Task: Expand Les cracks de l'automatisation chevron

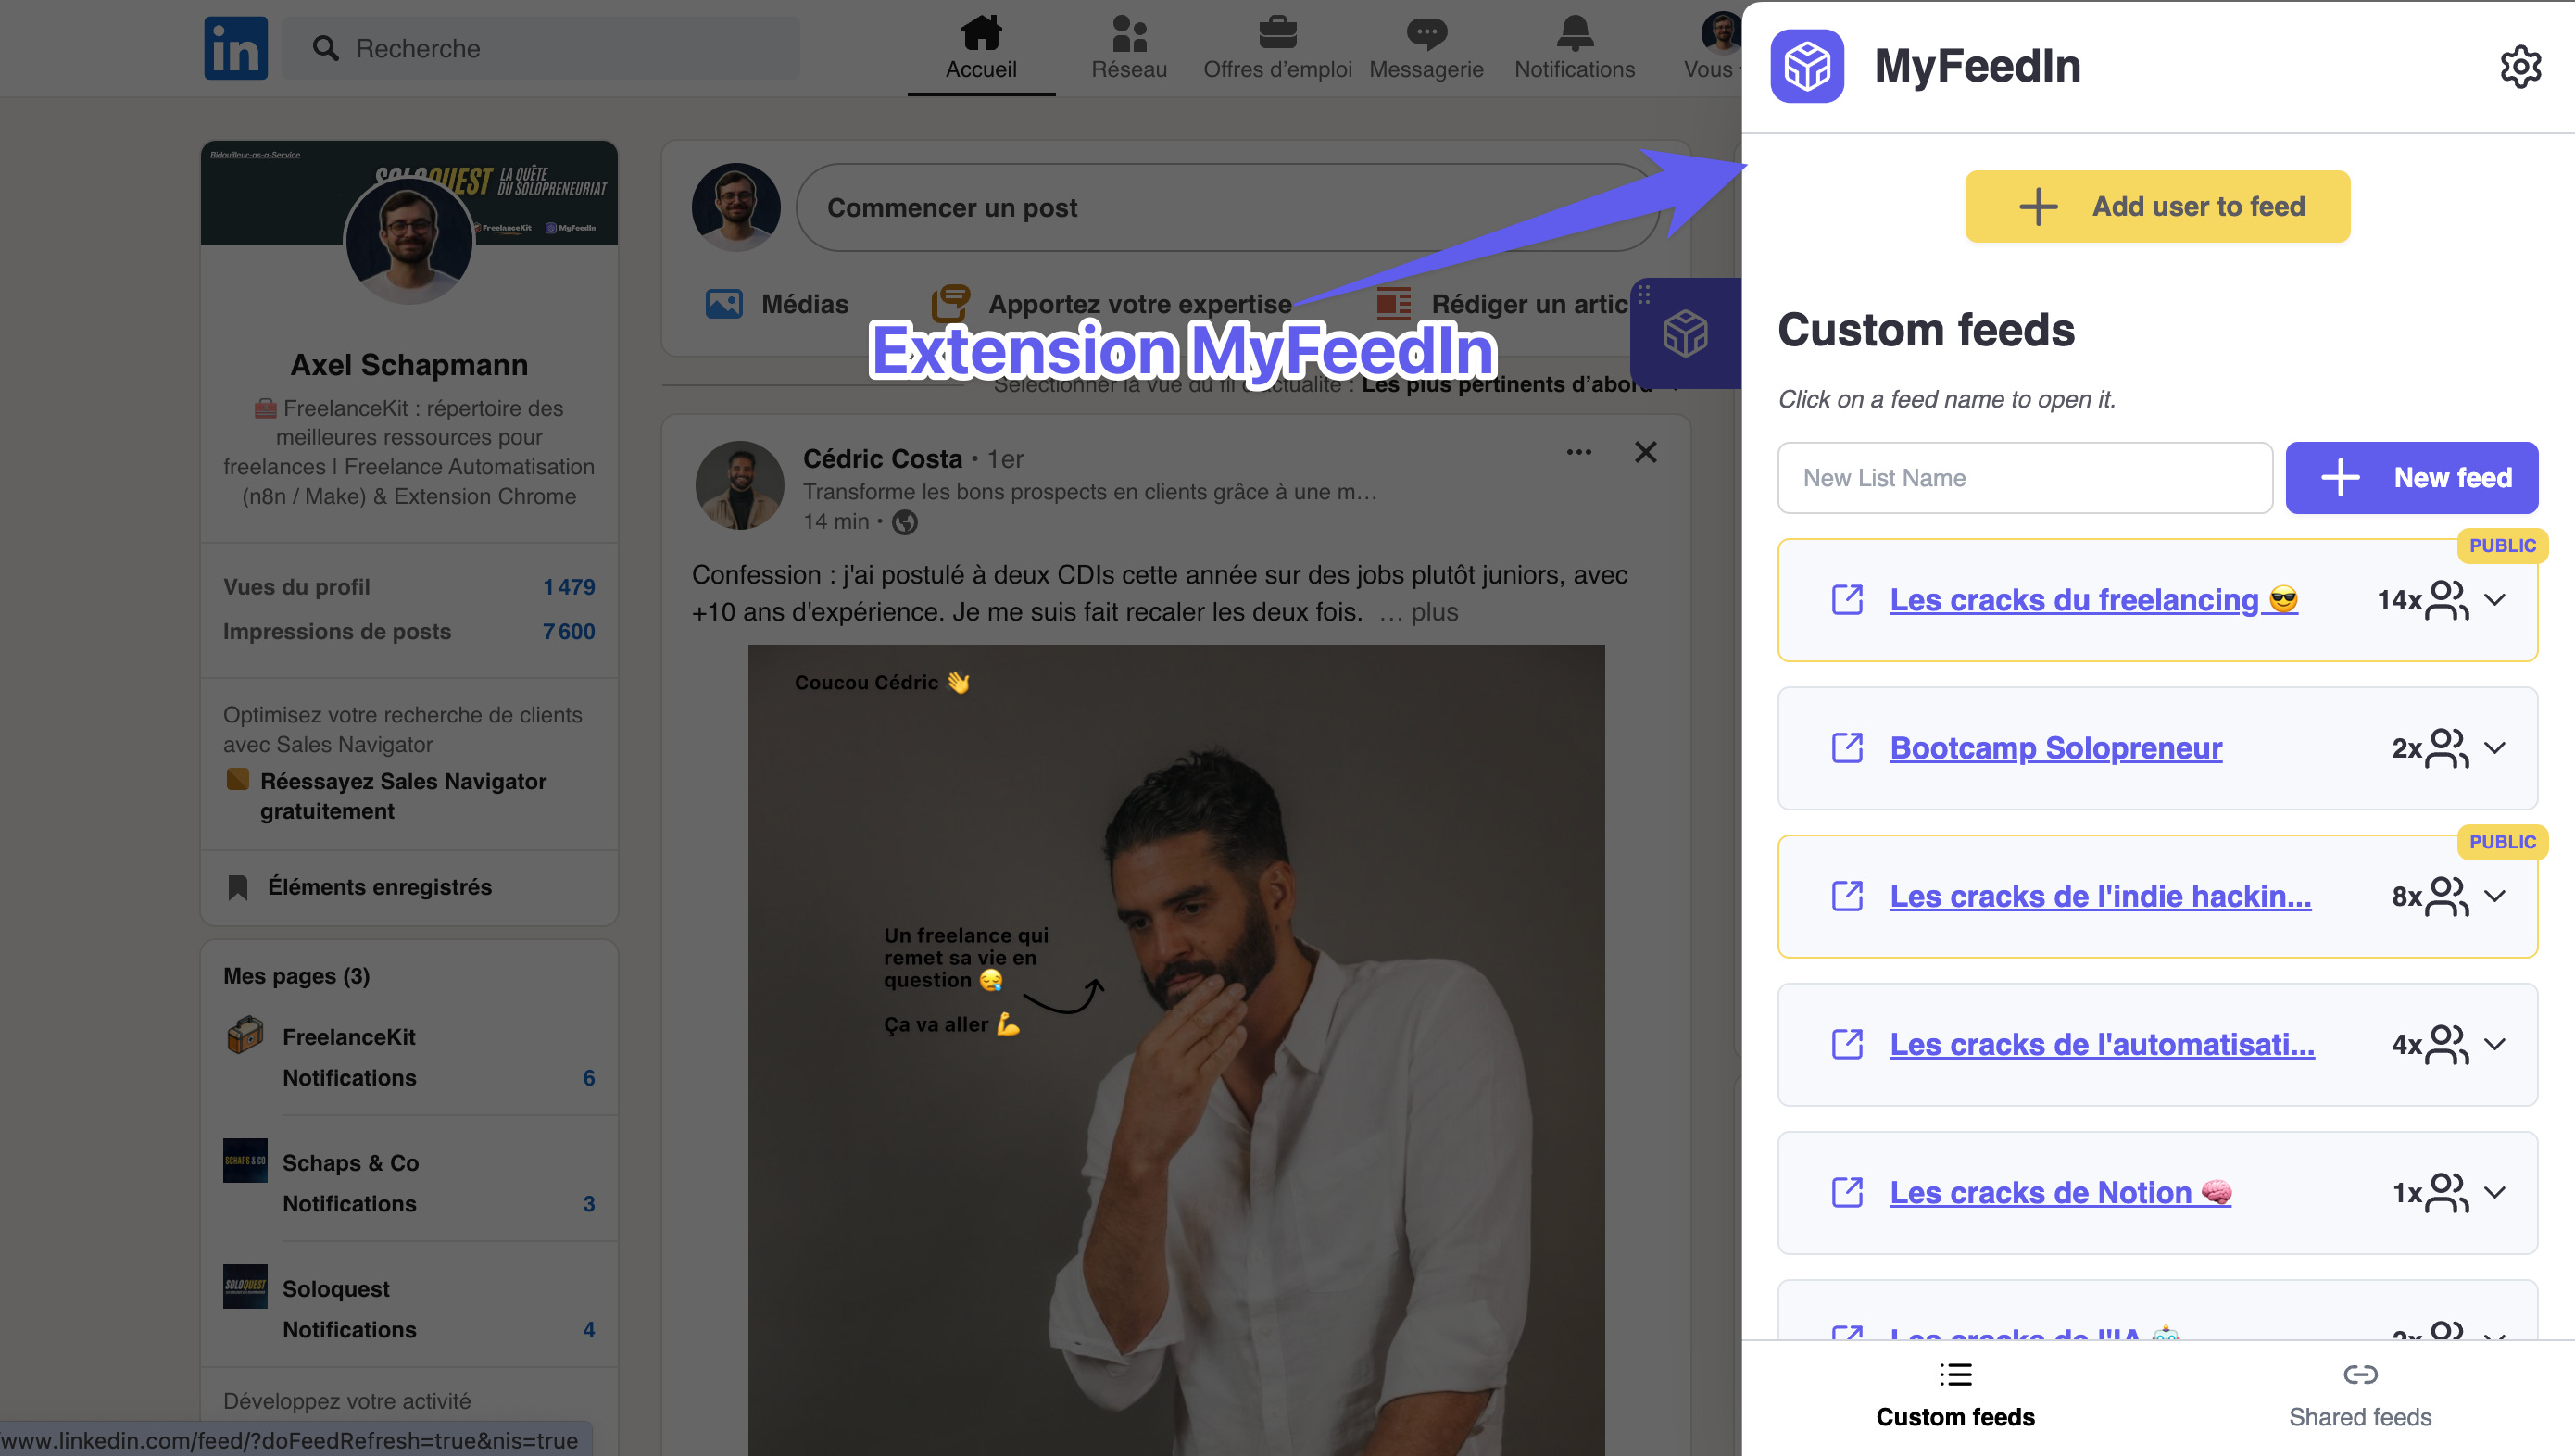Action: (2495, 1044)
